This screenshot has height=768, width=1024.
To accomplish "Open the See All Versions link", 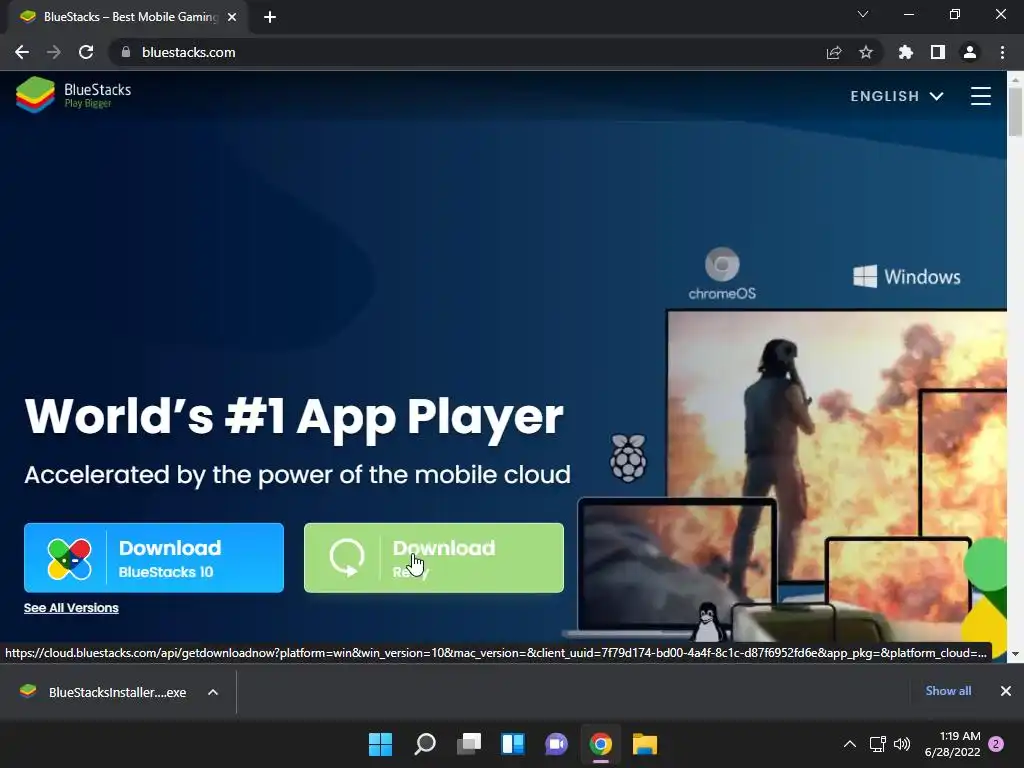I will [71, 608].
